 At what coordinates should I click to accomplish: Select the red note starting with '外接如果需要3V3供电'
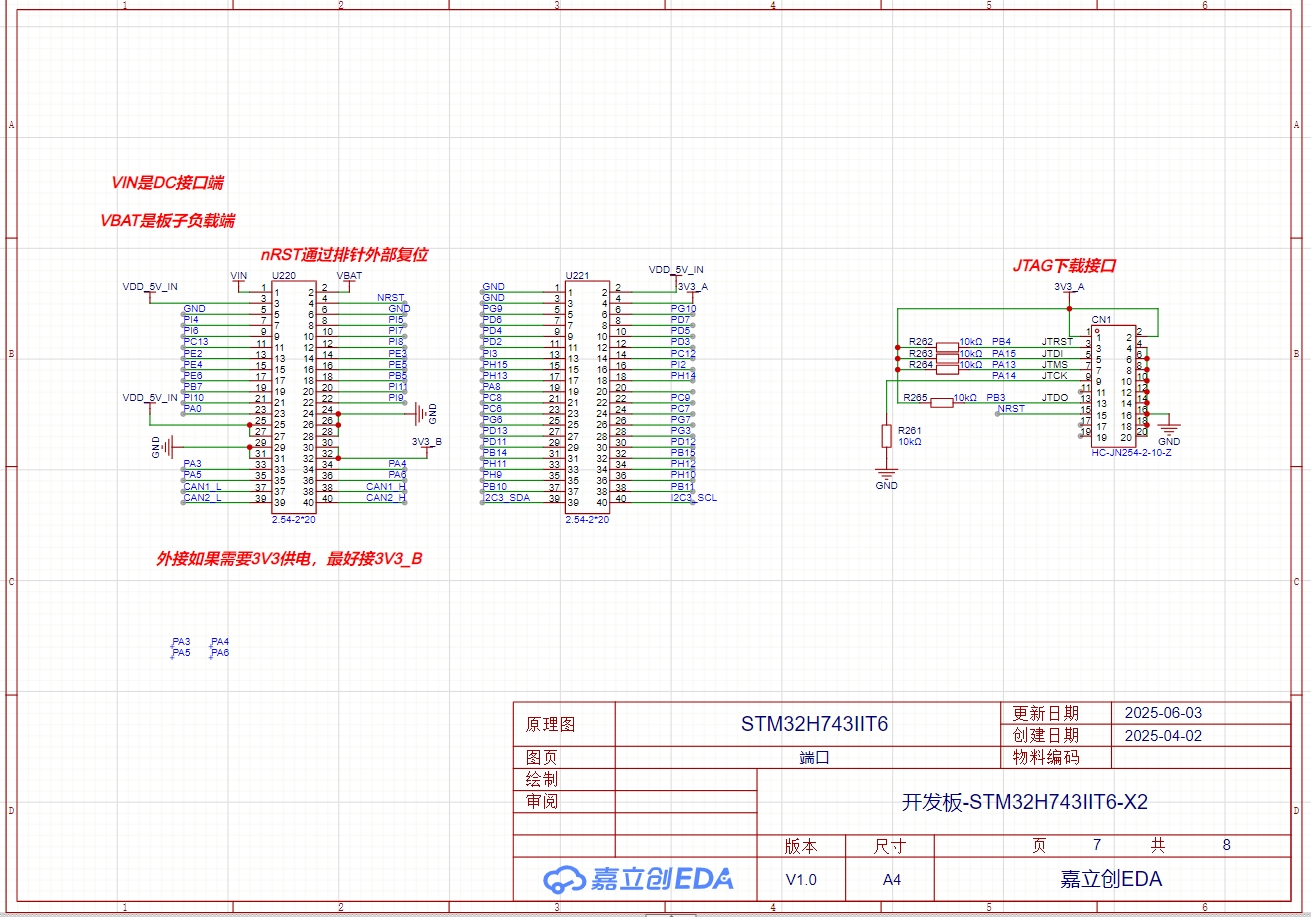click(289, 559)
